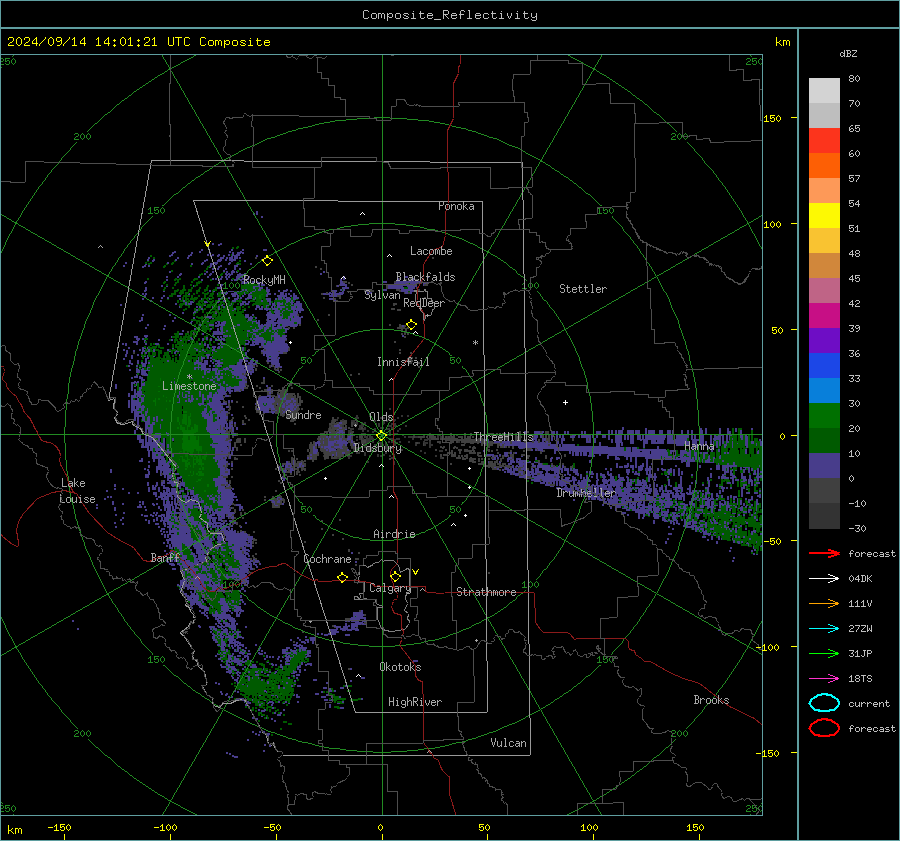This screenshot has width=900, height=841.
Task: Click the red 60-65 dBZ swatch
Action: [x=824, y=141]
